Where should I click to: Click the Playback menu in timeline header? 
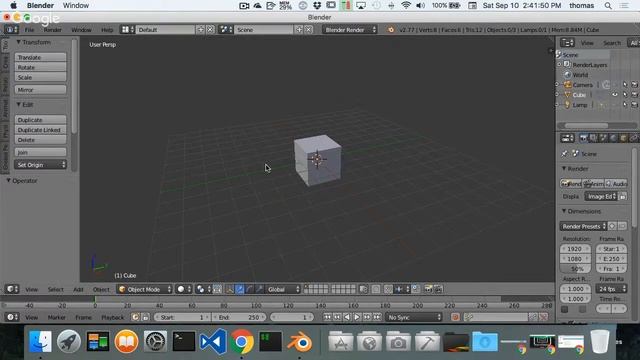(112, 317)
